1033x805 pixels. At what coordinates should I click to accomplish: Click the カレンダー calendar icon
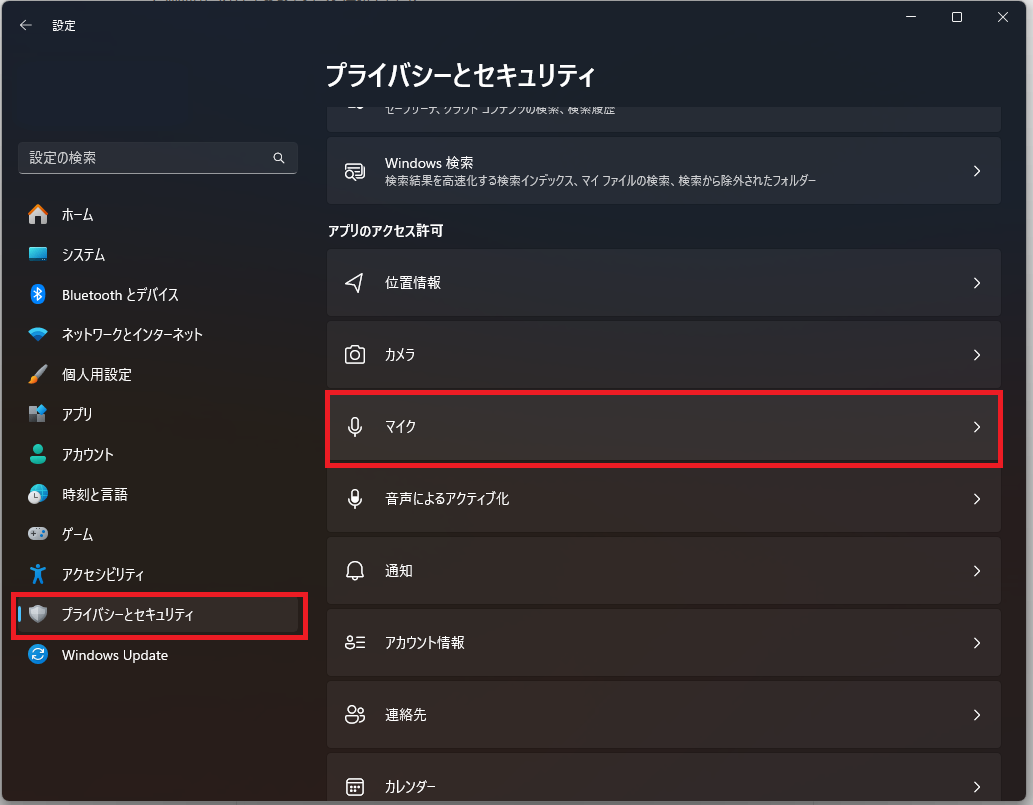[x=354, y=787]
